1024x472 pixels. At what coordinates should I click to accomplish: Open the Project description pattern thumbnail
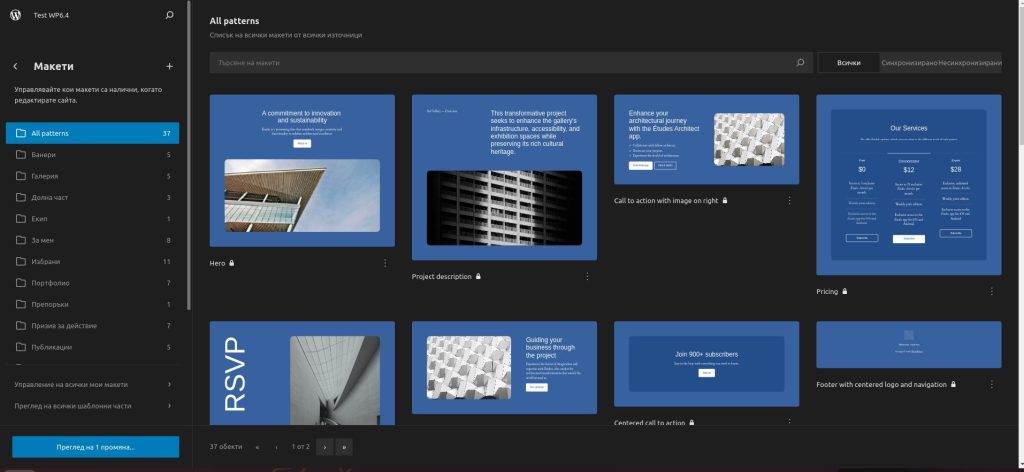pos(504,178)
